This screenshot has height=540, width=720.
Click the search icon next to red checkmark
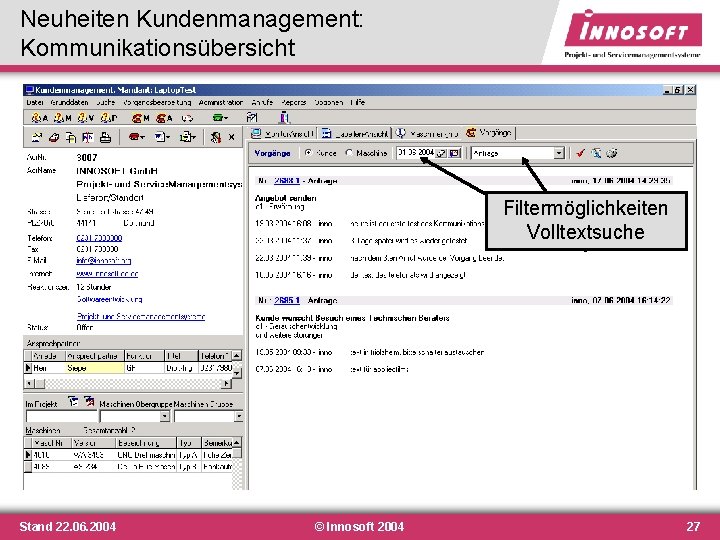point(596,153)
